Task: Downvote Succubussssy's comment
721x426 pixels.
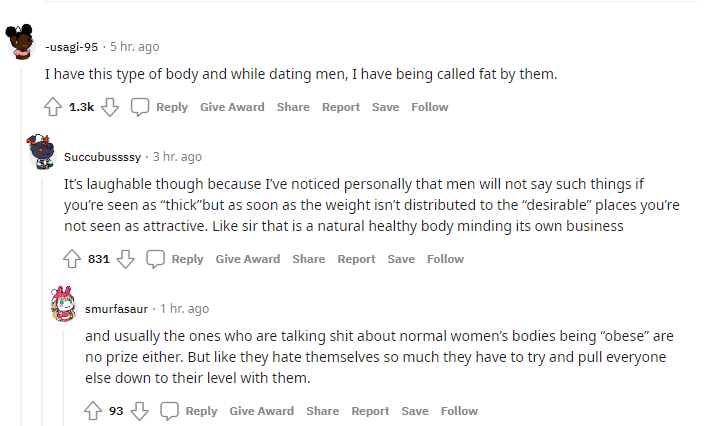Action: pos(126,259)
